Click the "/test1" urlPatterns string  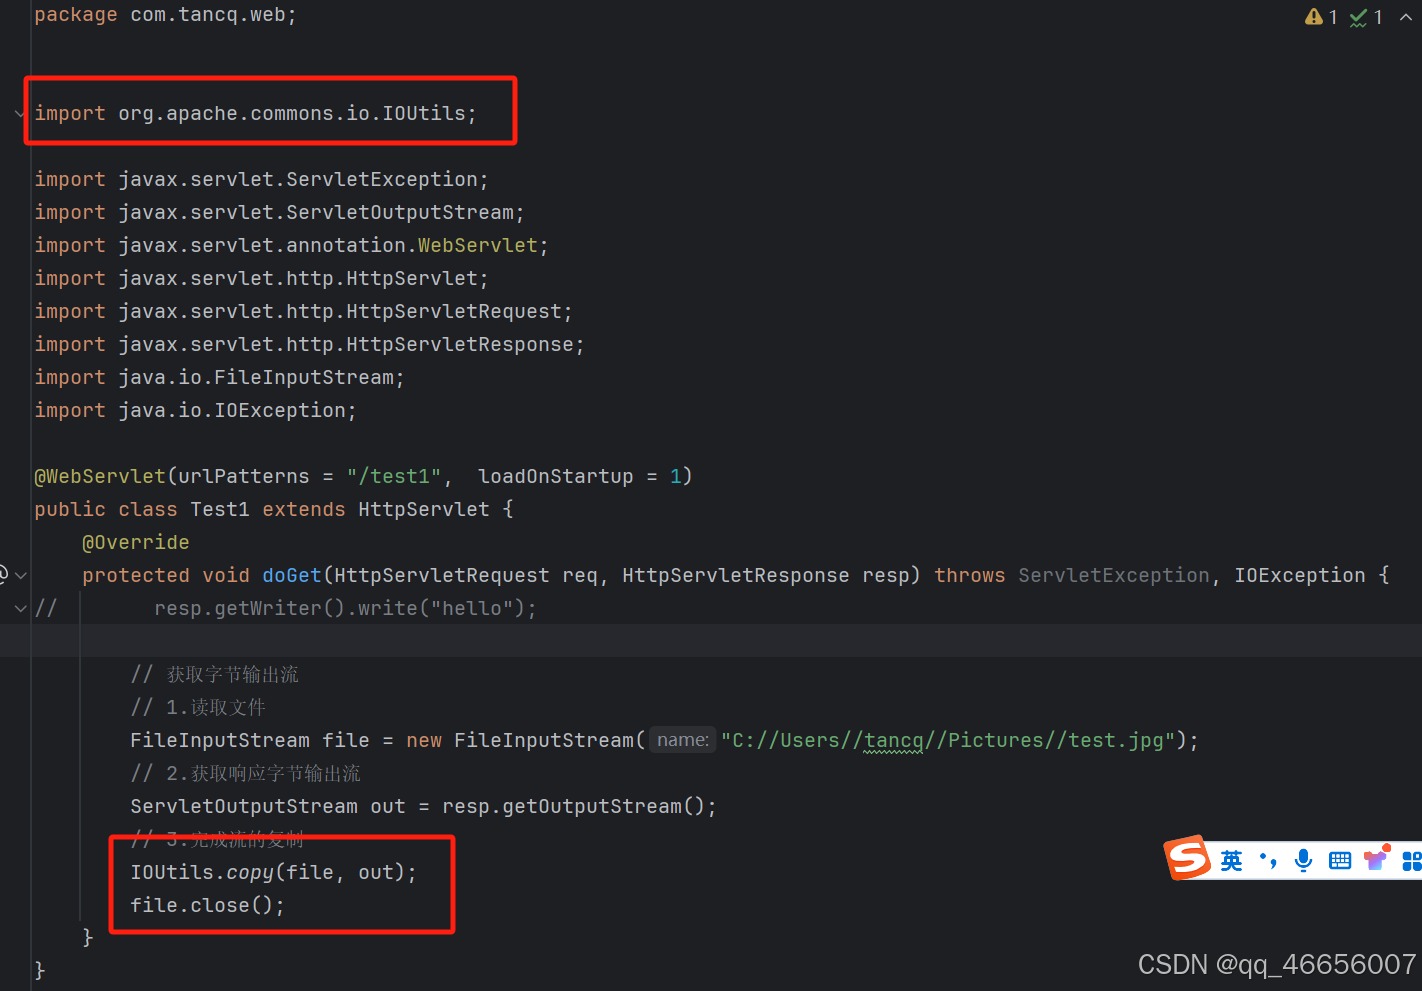tap(394, 476)
